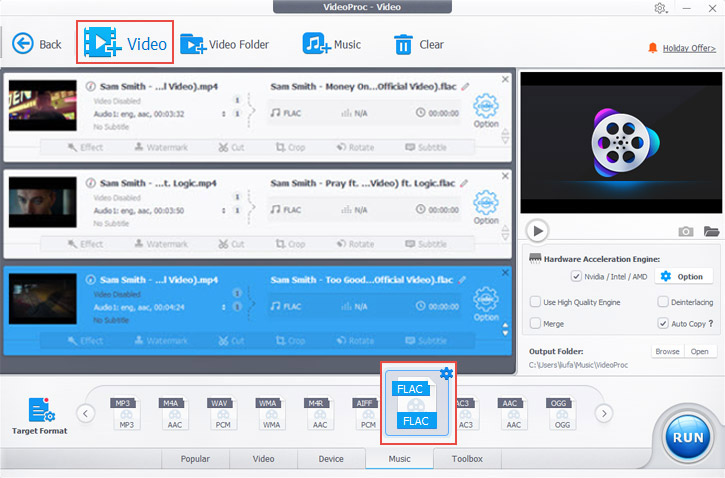Clear the file list
This screenshot has width=725, height=478.
pyautogui.click(x=418, y=44)
